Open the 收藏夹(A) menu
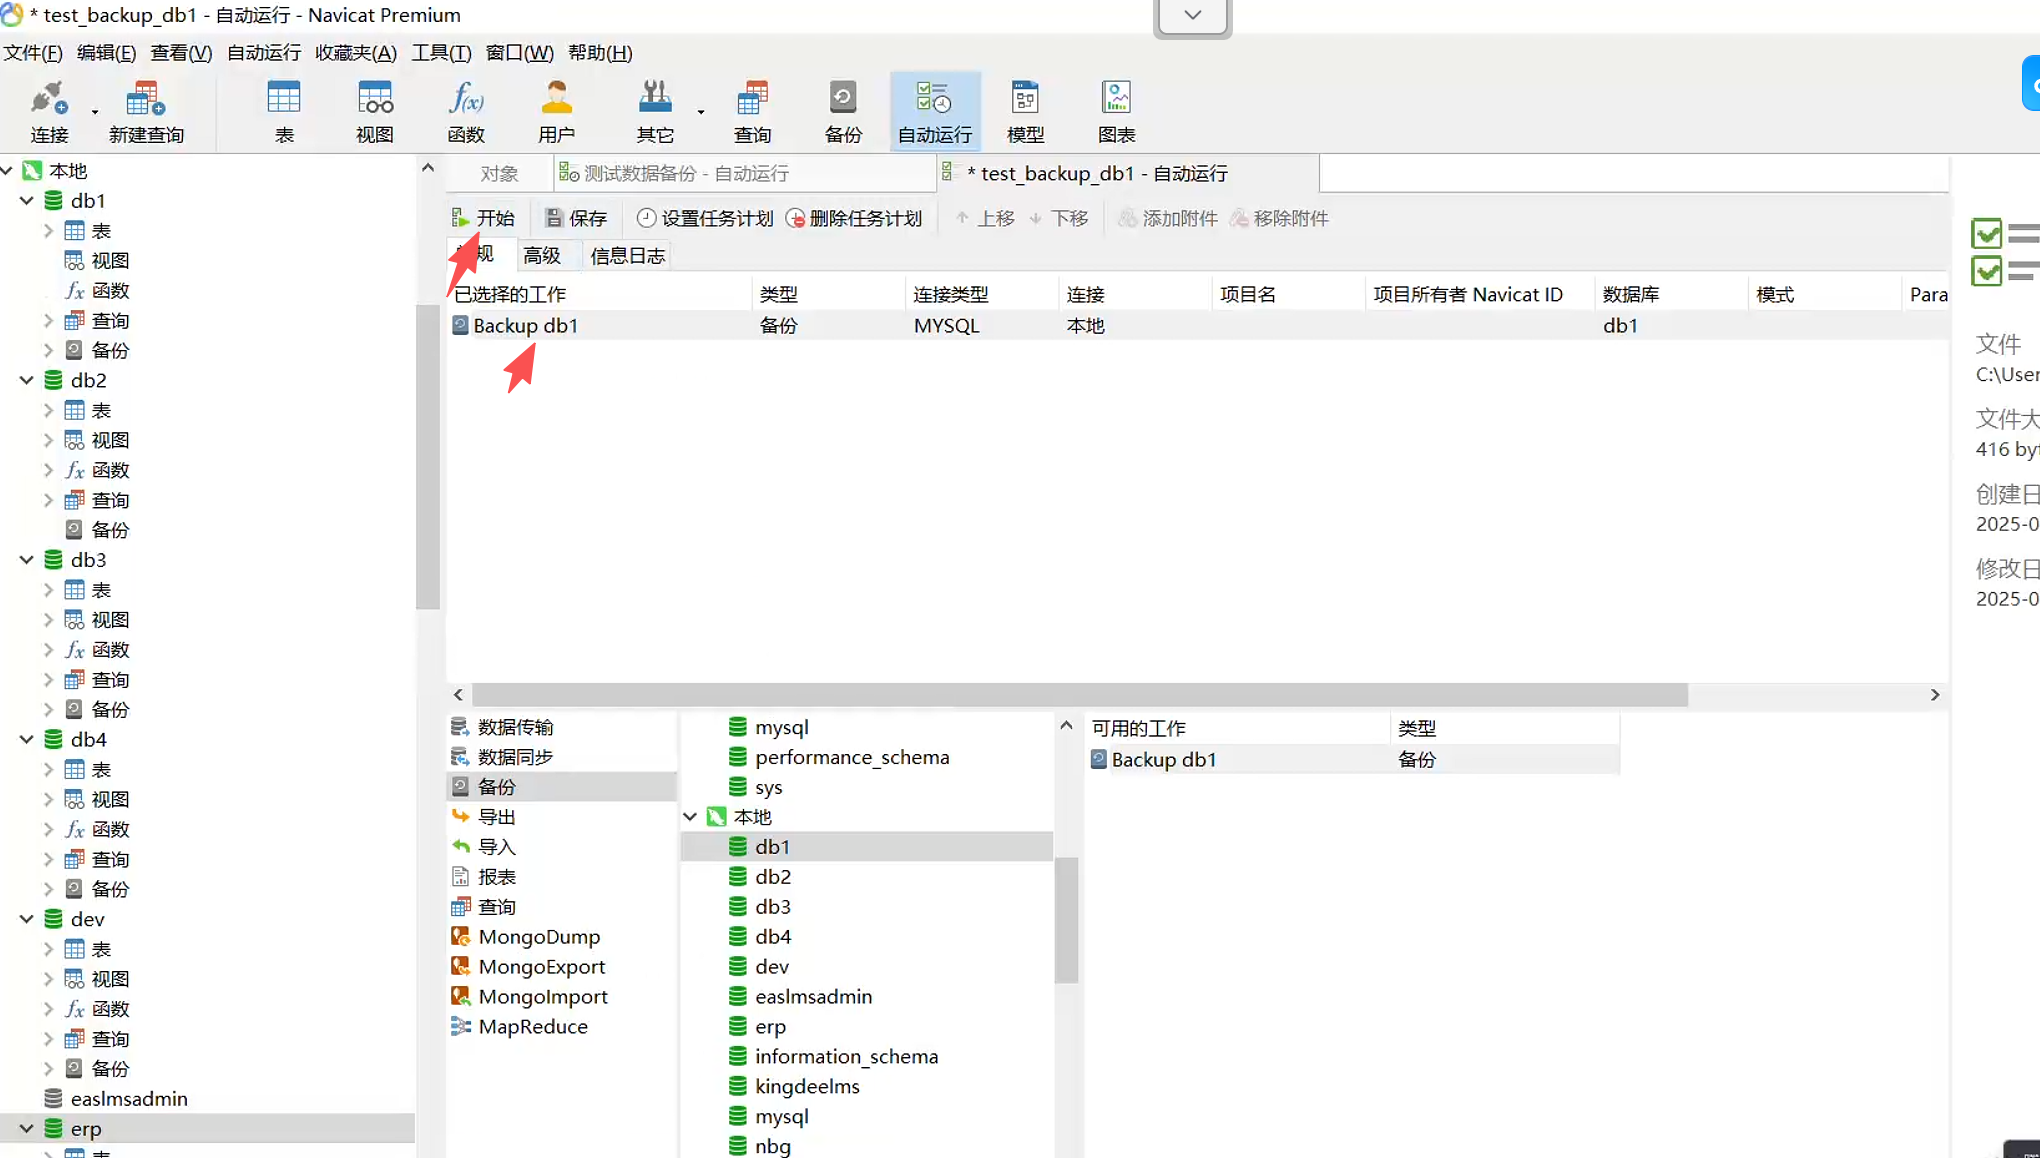This screenshot has width=2040, height=1158. (x=356, y=53)
